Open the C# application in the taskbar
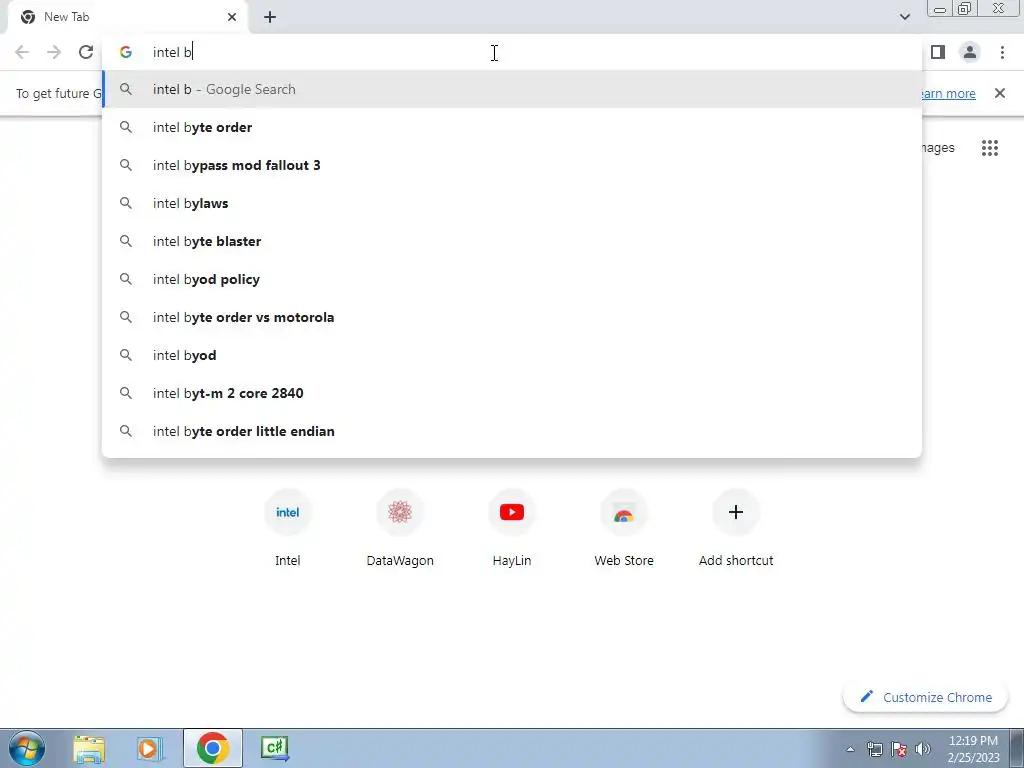Screen dimensions: 1024x768 pyautogui.click(x=274, y=748)
